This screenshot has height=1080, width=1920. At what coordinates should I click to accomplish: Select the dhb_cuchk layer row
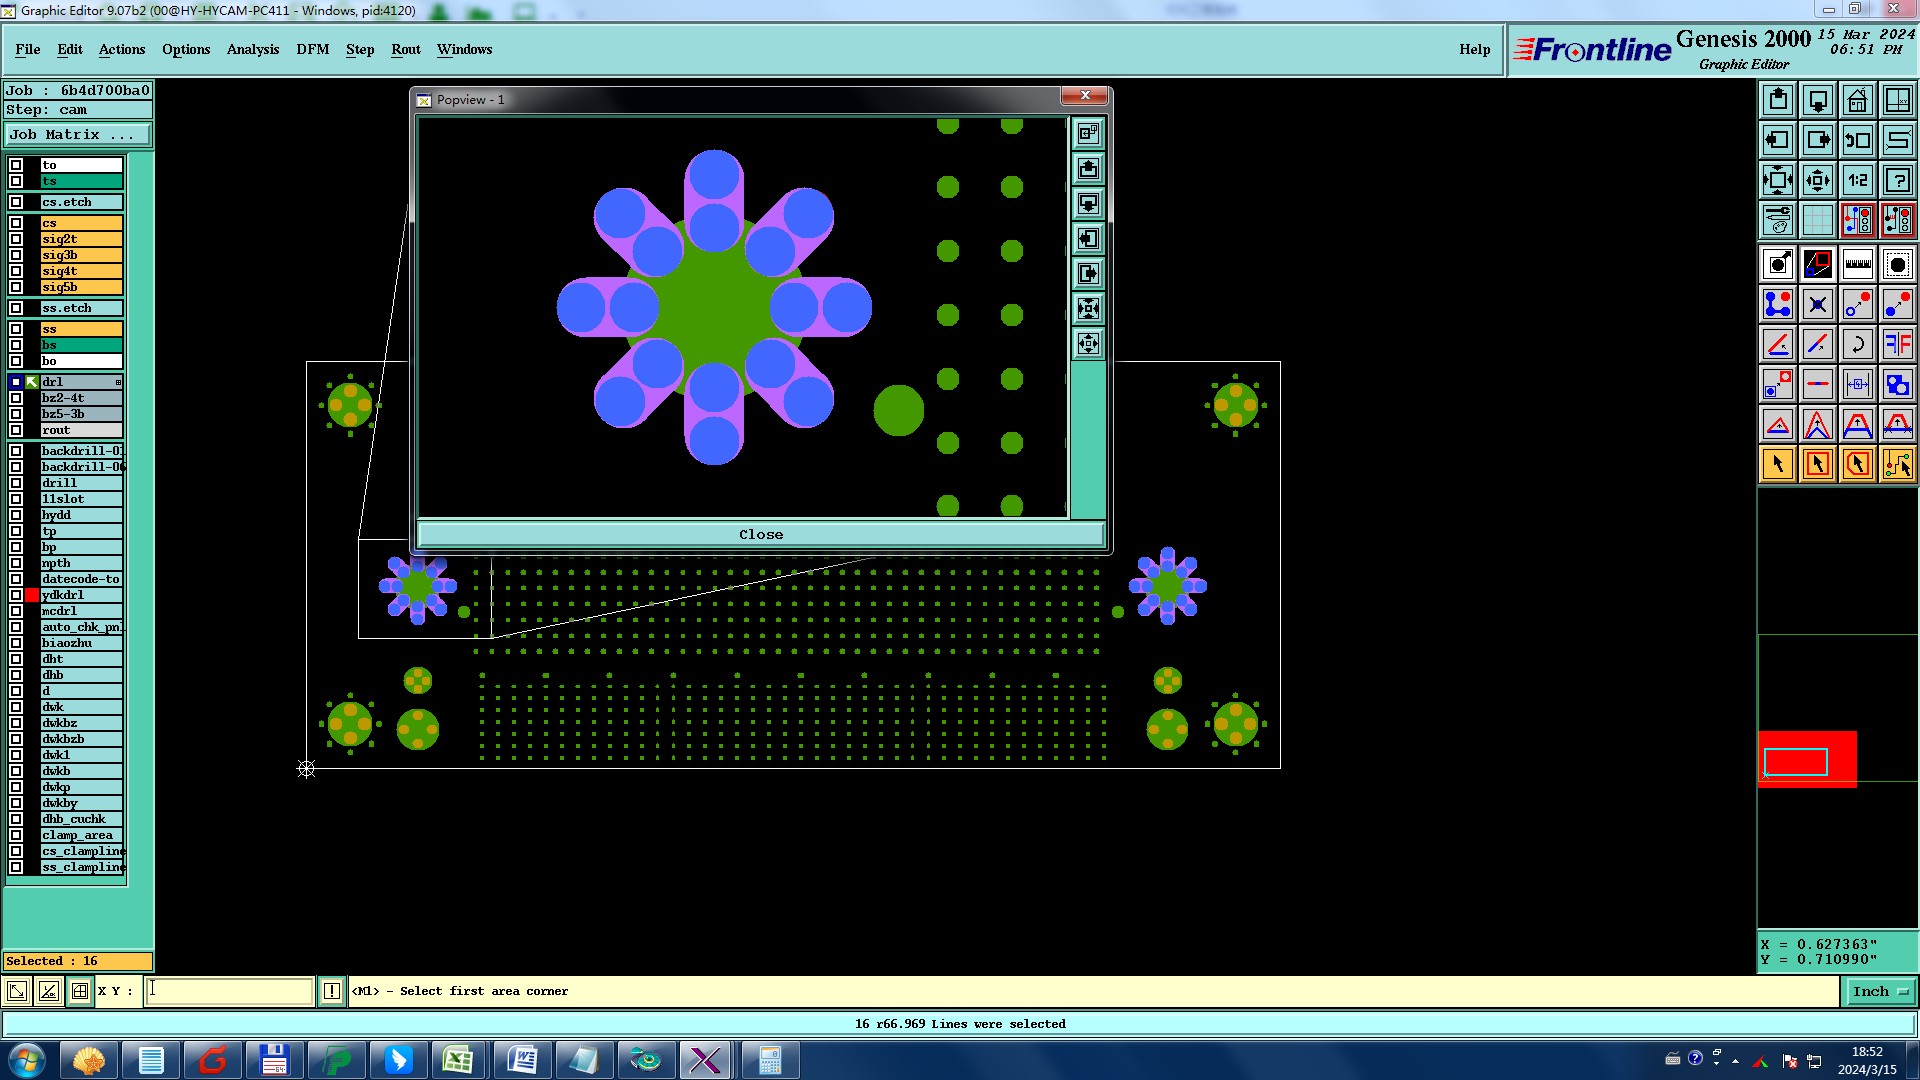(81, 819)
